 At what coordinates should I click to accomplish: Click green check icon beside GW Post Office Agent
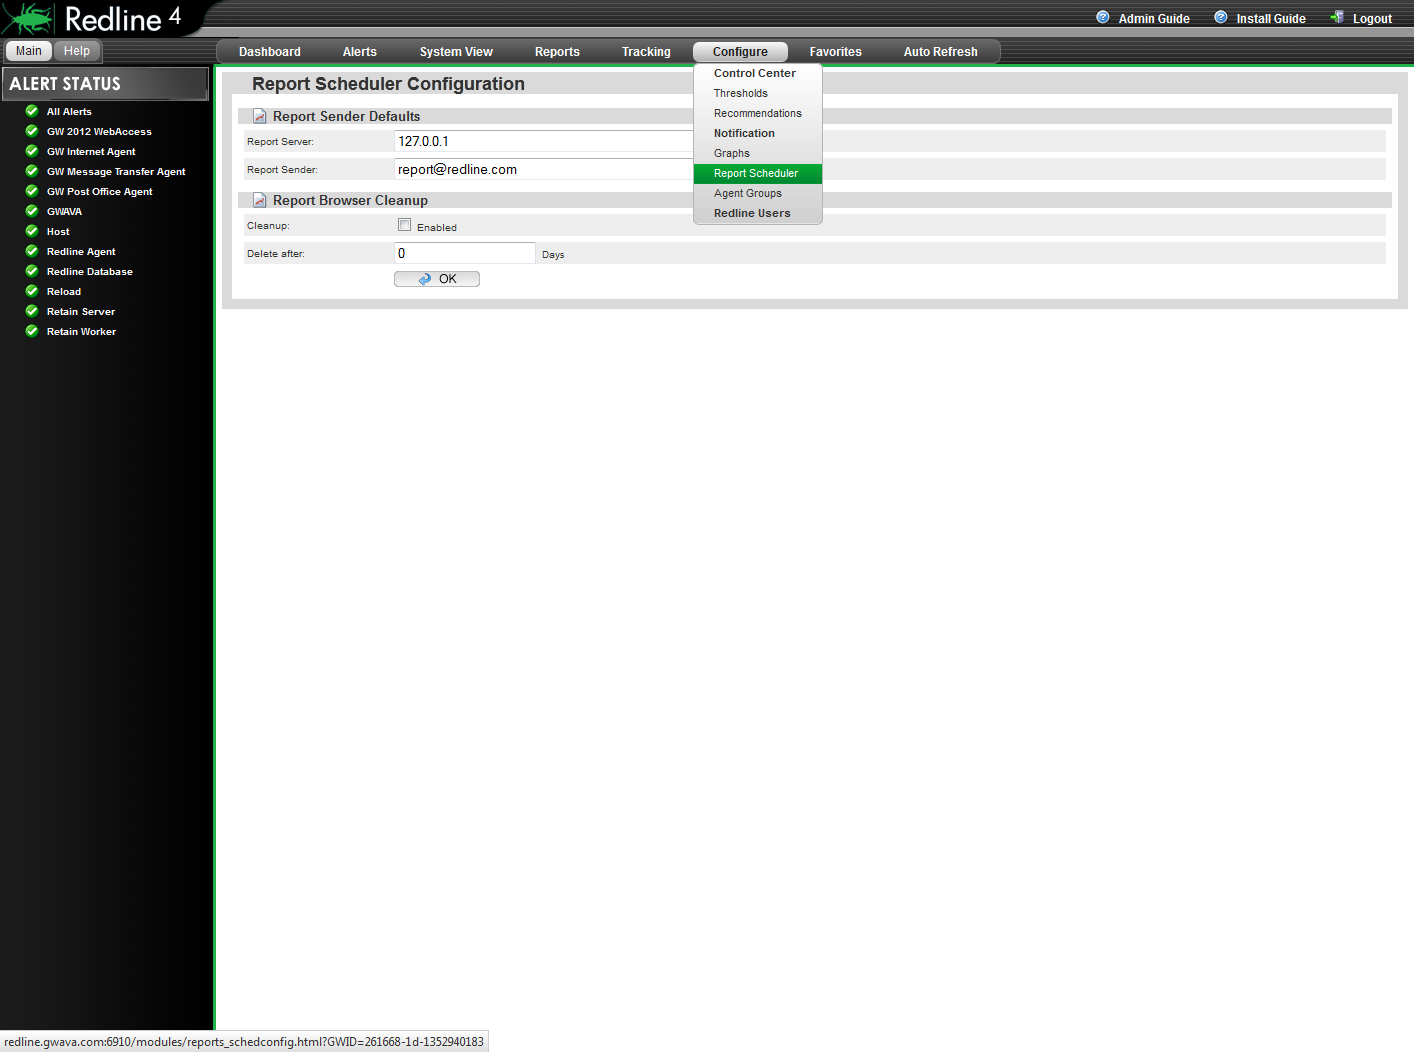(x=32, y=191)
